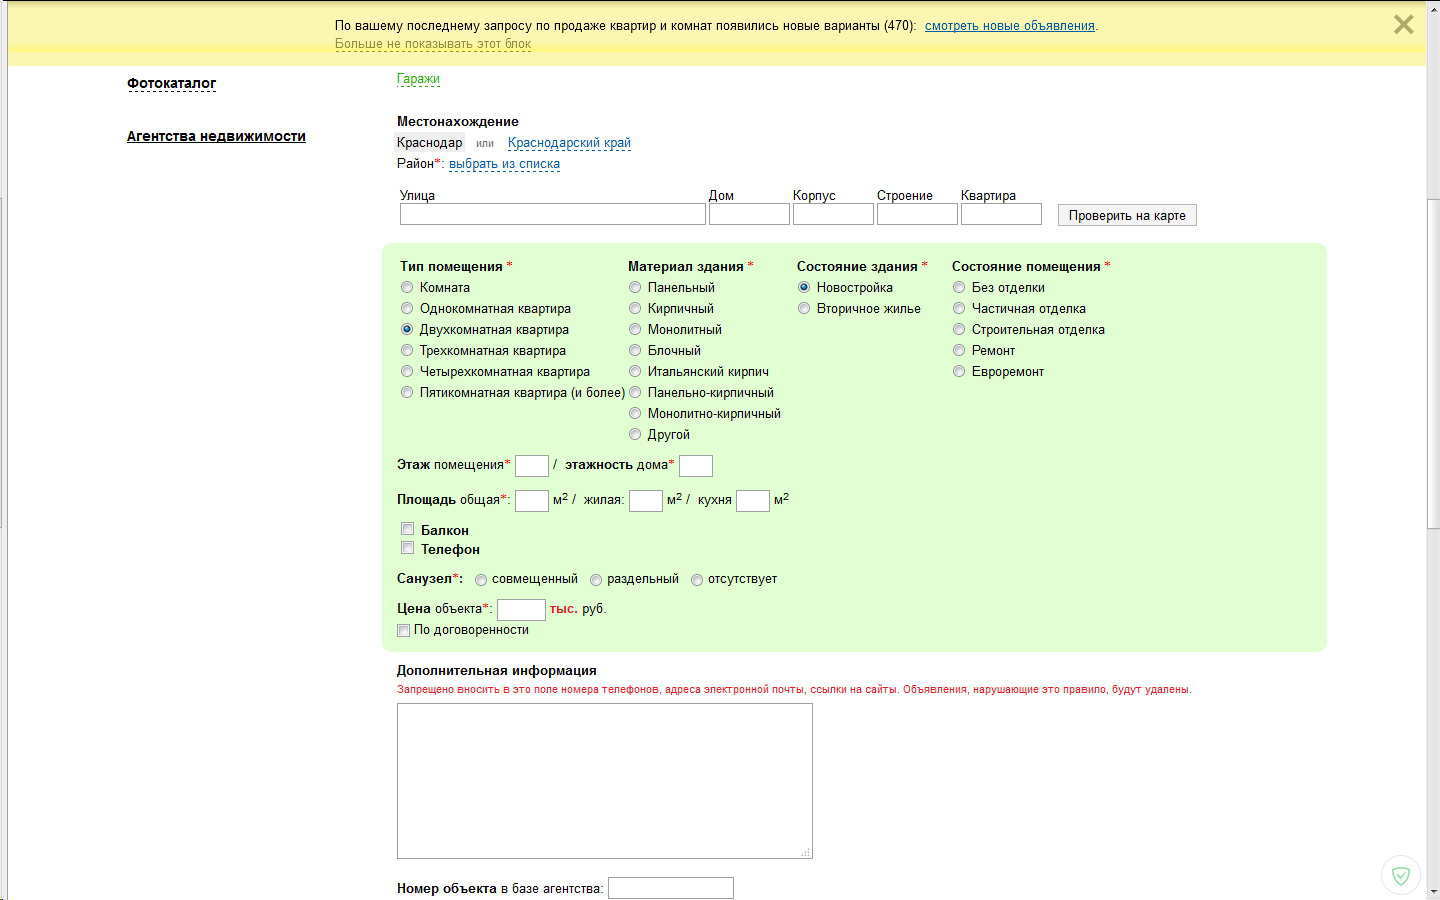Select отсутствует bathroom option
Image resolution: width=1440 pixels, height=900 pixels.
coord(697,580)
